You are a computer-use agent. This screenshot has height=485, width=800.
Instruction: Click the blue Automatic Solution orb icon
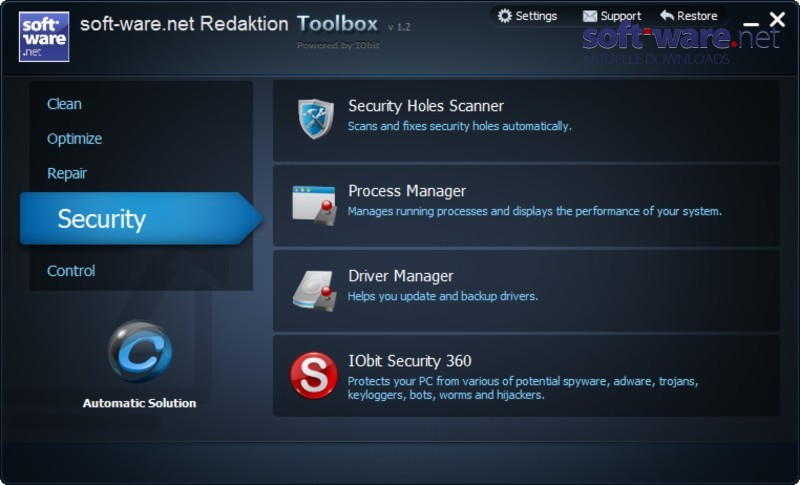click(140, 351)
